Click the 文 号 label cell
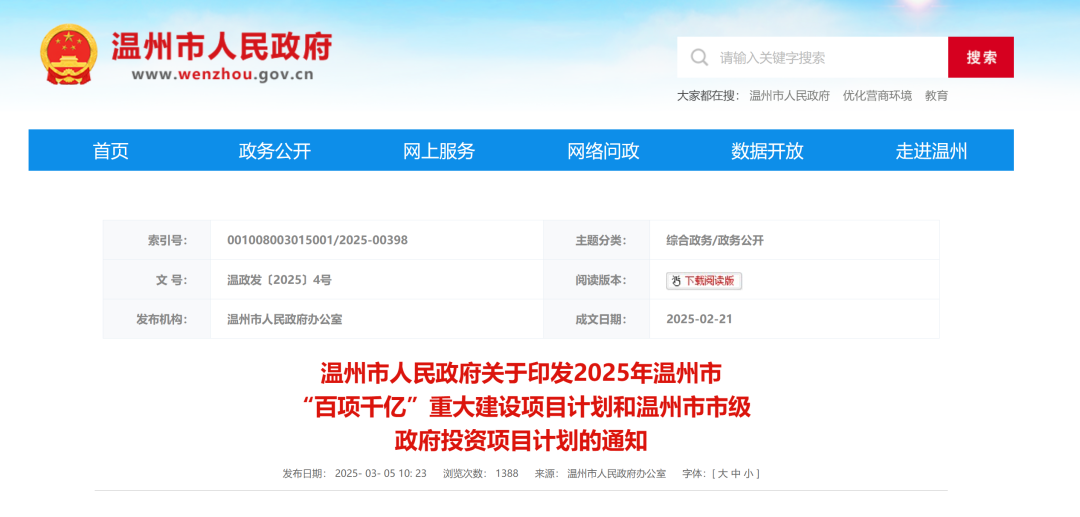Viewport: 1080px width, 517px height. 157,280
